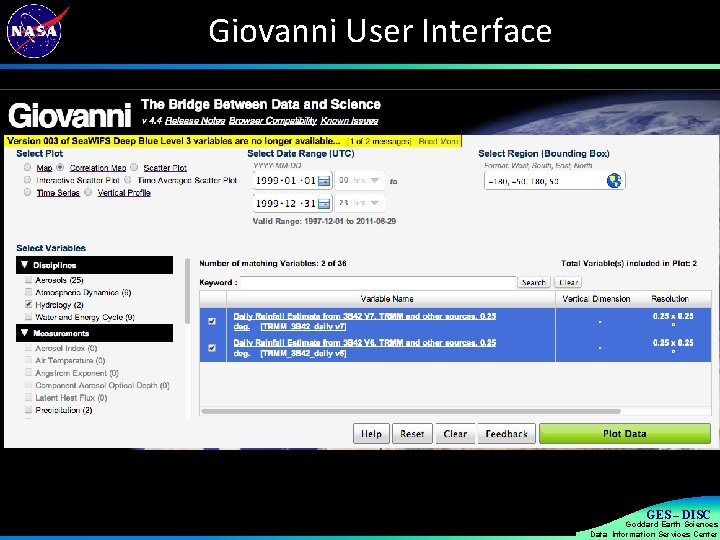Image resolution: width=720 pixels, height=540 pixels.
Task: Click the Angstrom Exponent (0) measurement
Action: tap(77, 373)
